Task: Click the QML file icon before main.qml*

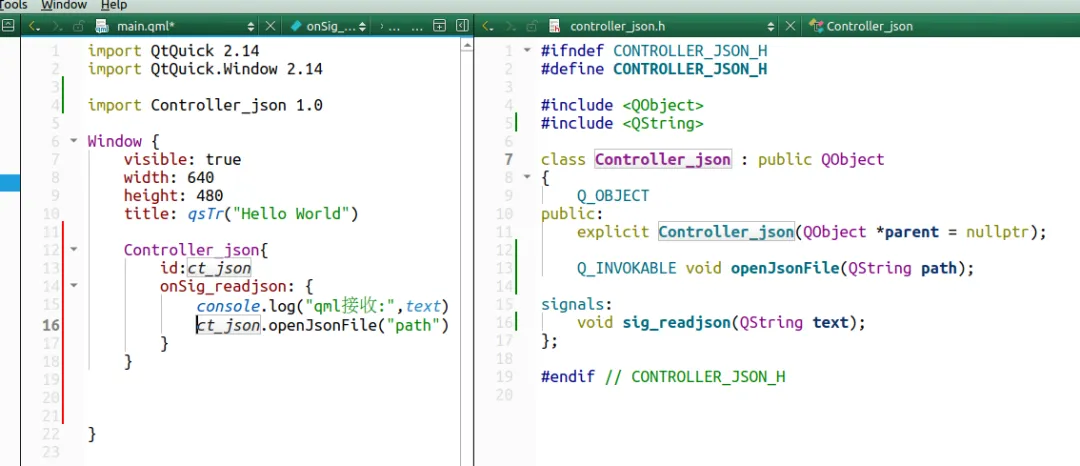Action: (102, 26)
